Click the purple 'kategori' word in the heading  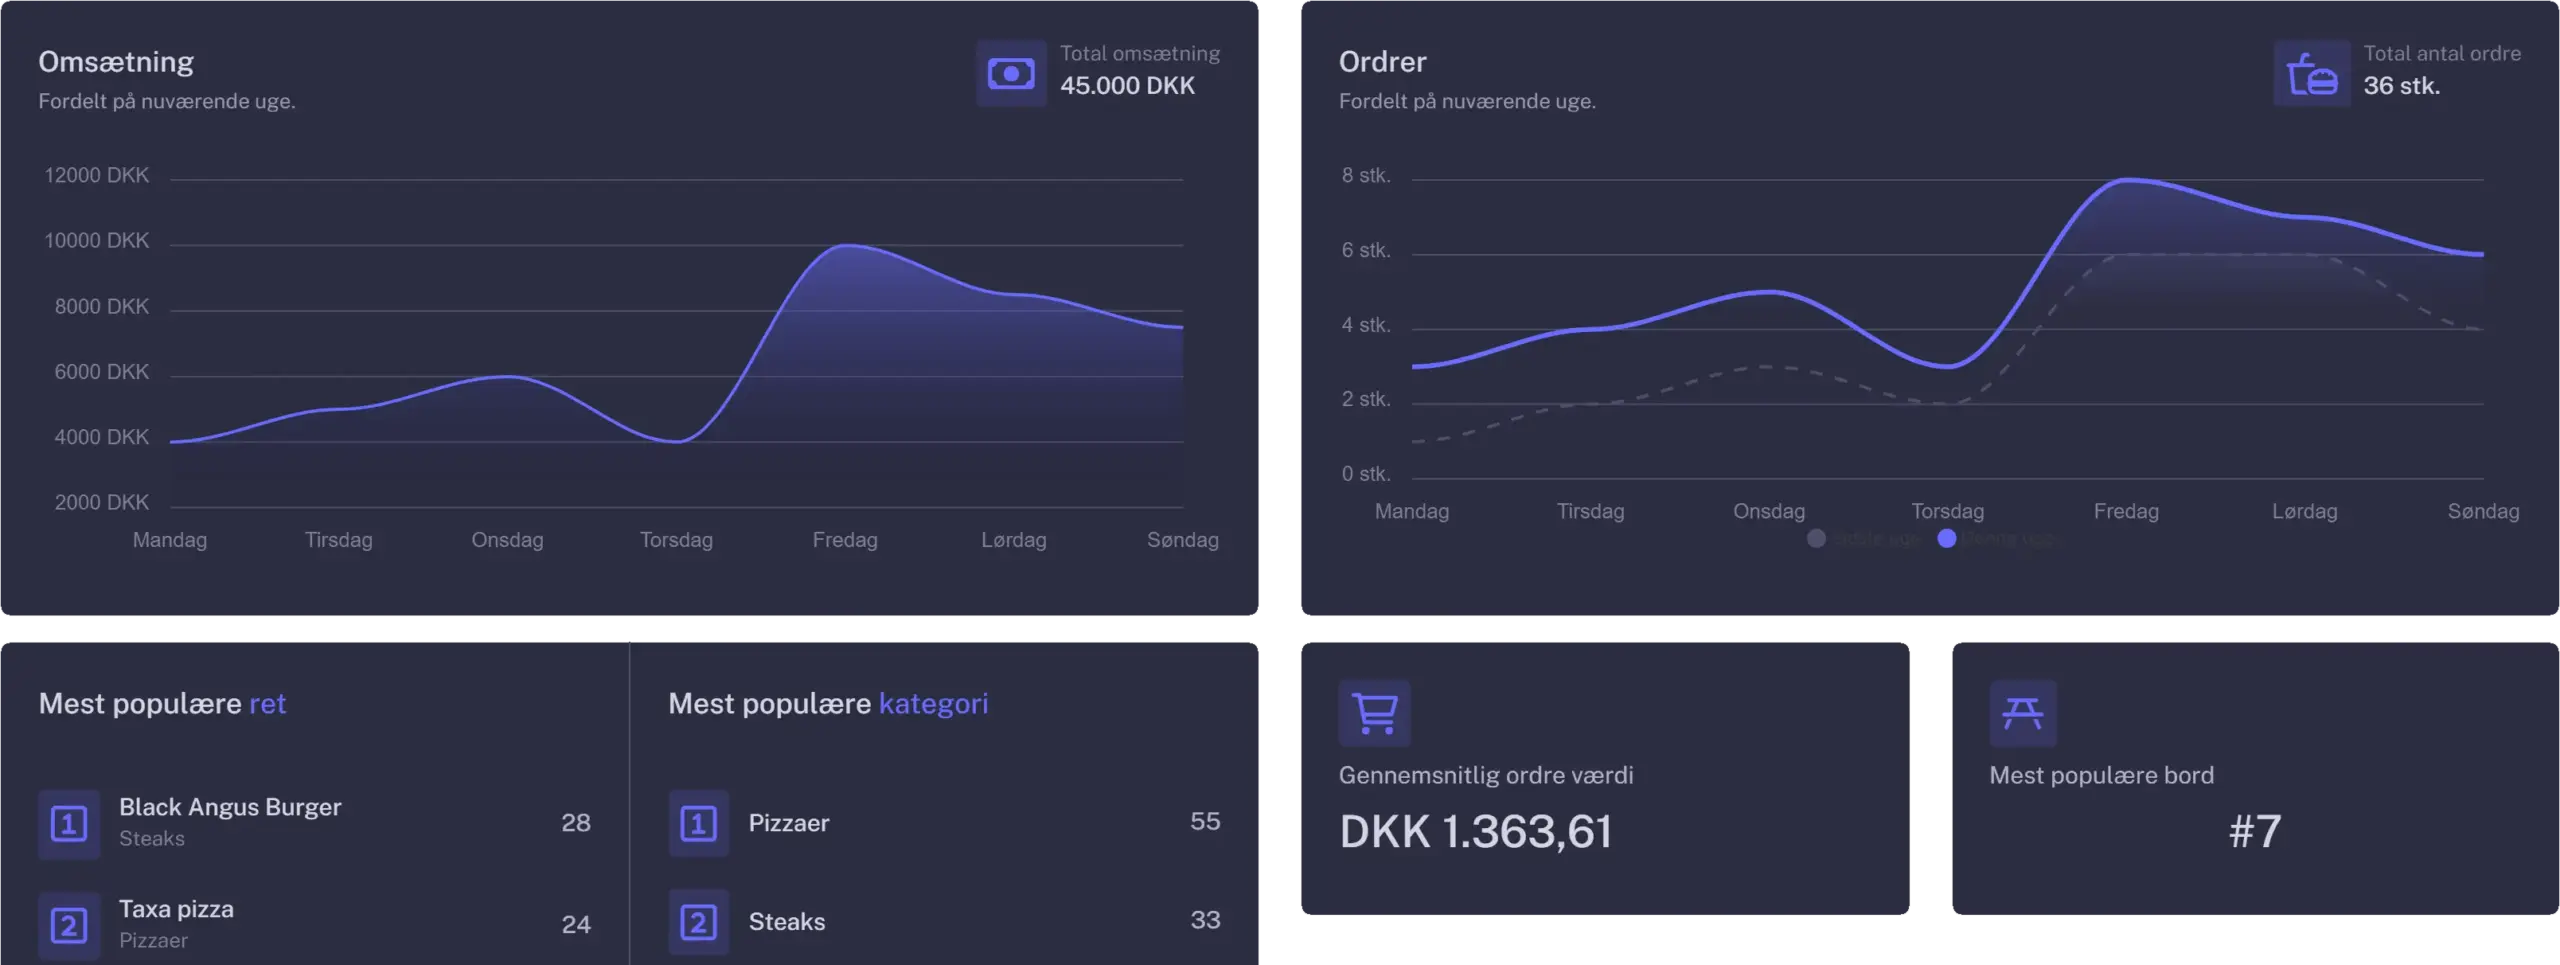pos(933,703)
